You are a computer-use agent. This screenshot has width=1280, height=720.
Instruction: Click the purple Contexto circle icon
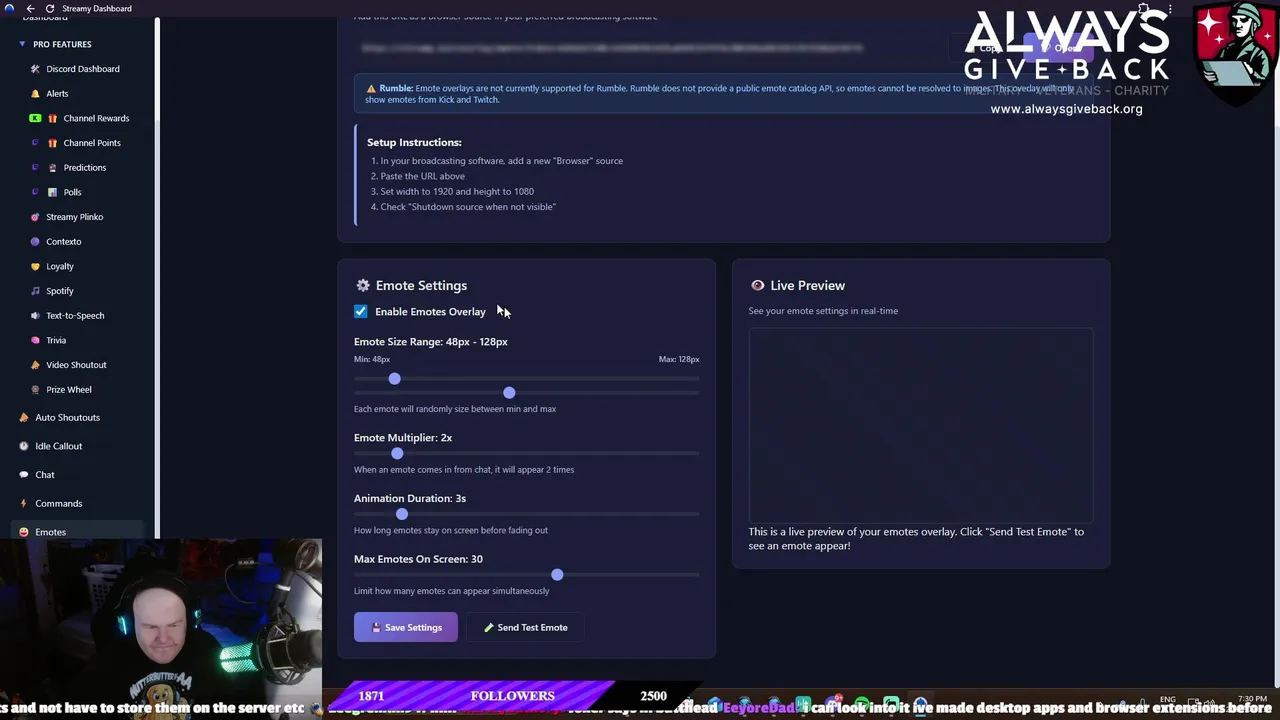tap(36, 242)
